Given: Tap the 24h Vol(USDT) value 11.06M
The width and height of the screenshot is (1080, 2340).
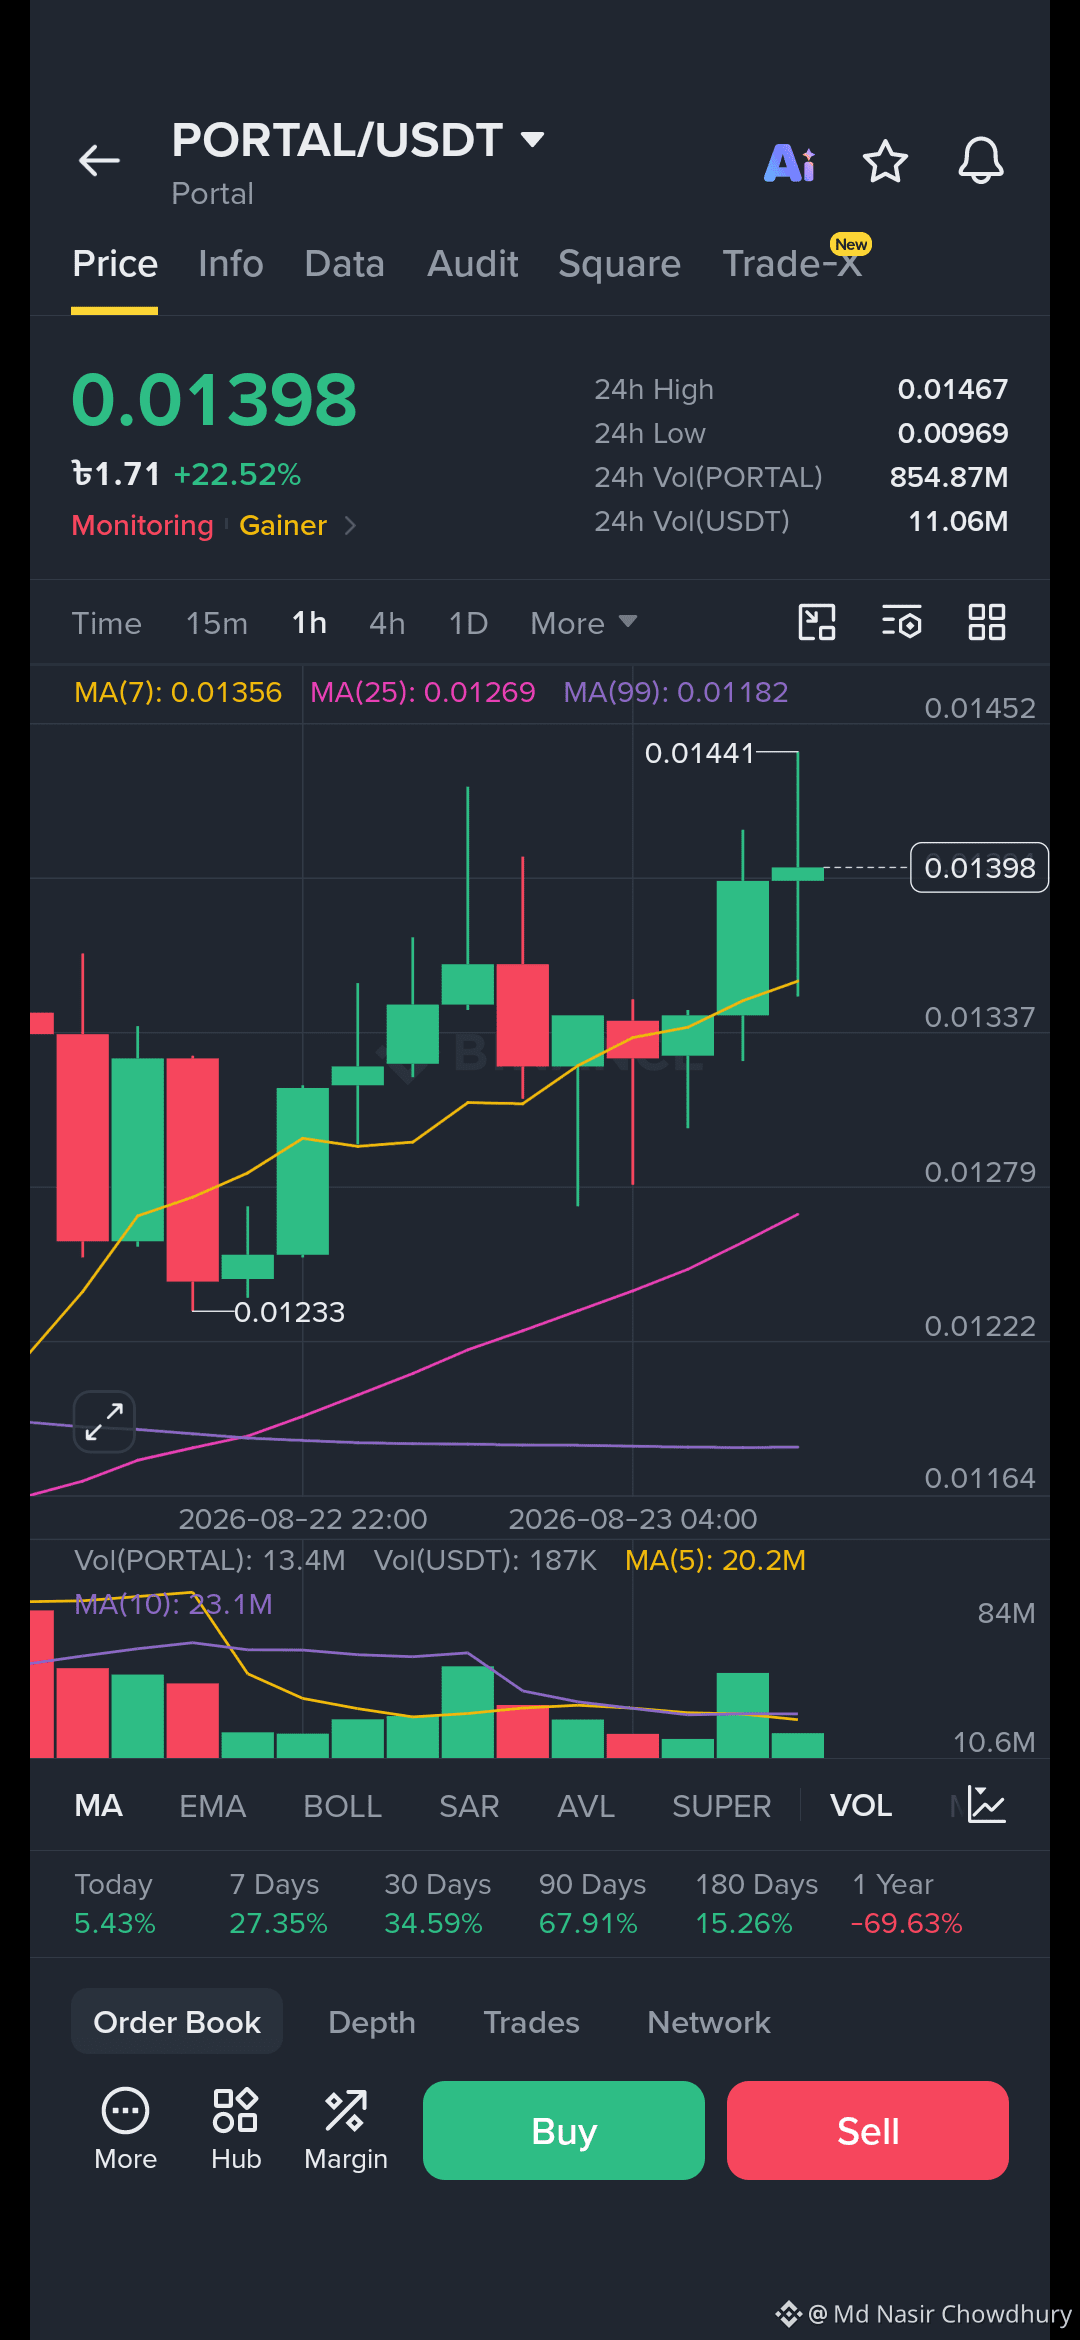Looking at the screenshot, I should 958,521.
